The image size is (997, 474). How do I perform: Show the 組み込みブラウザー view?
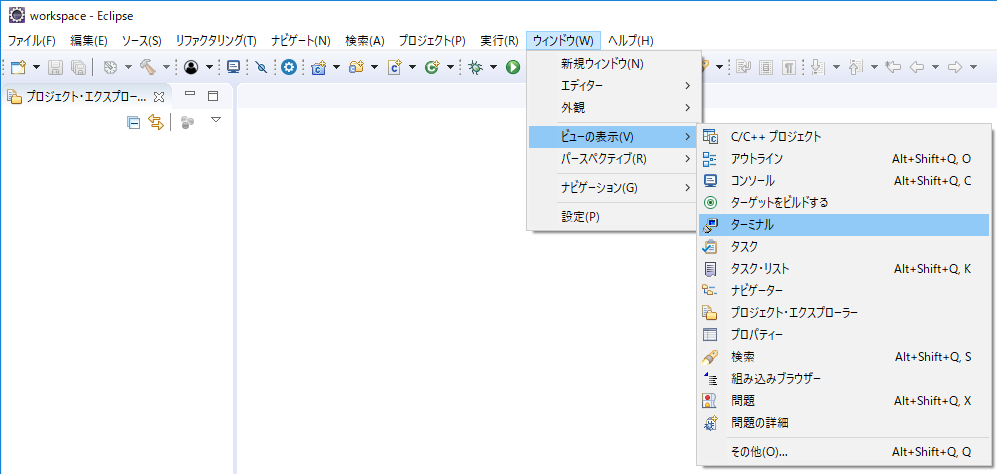tap(844, 379)
